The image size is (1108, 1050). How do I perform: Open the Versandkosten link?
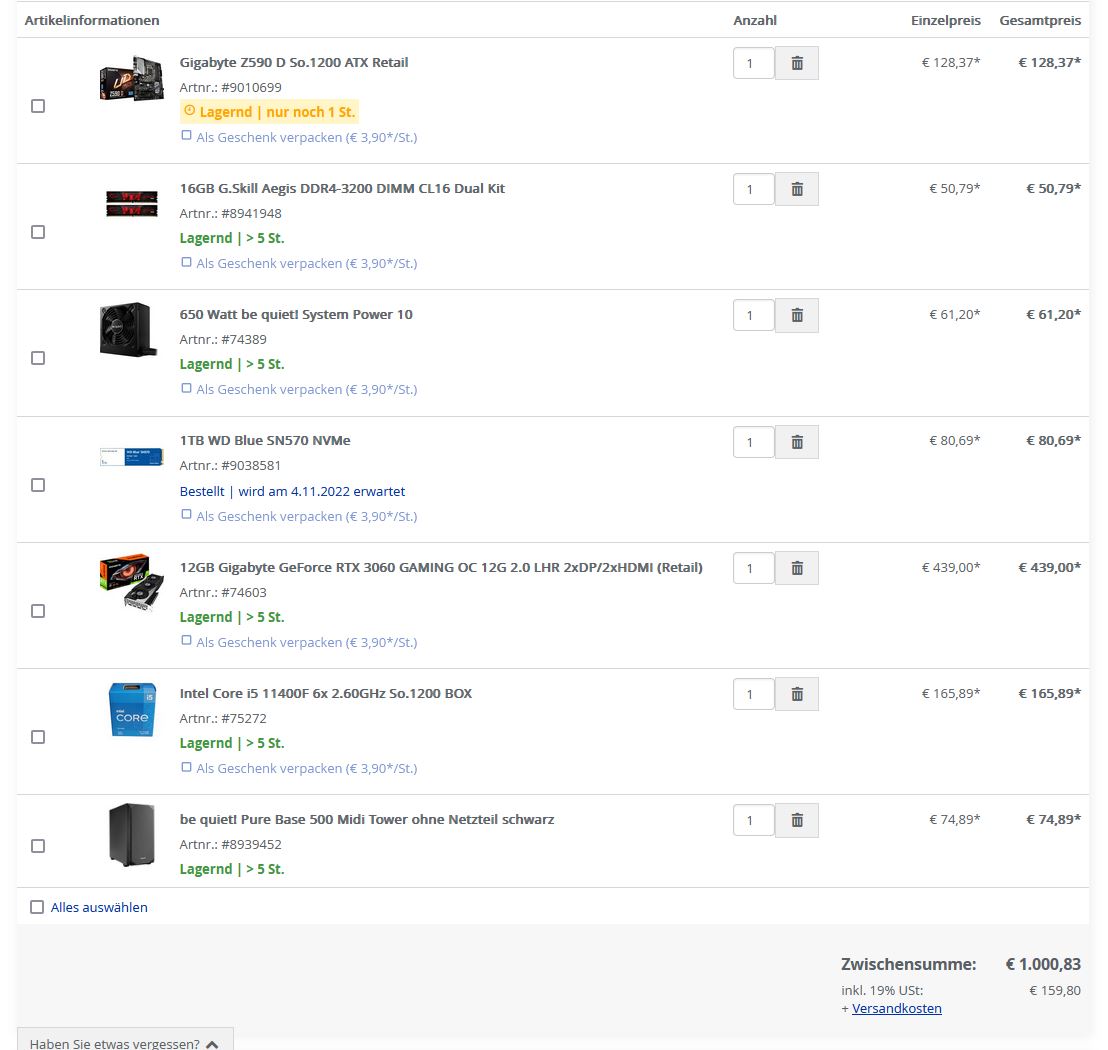[x=896, y=1008]
